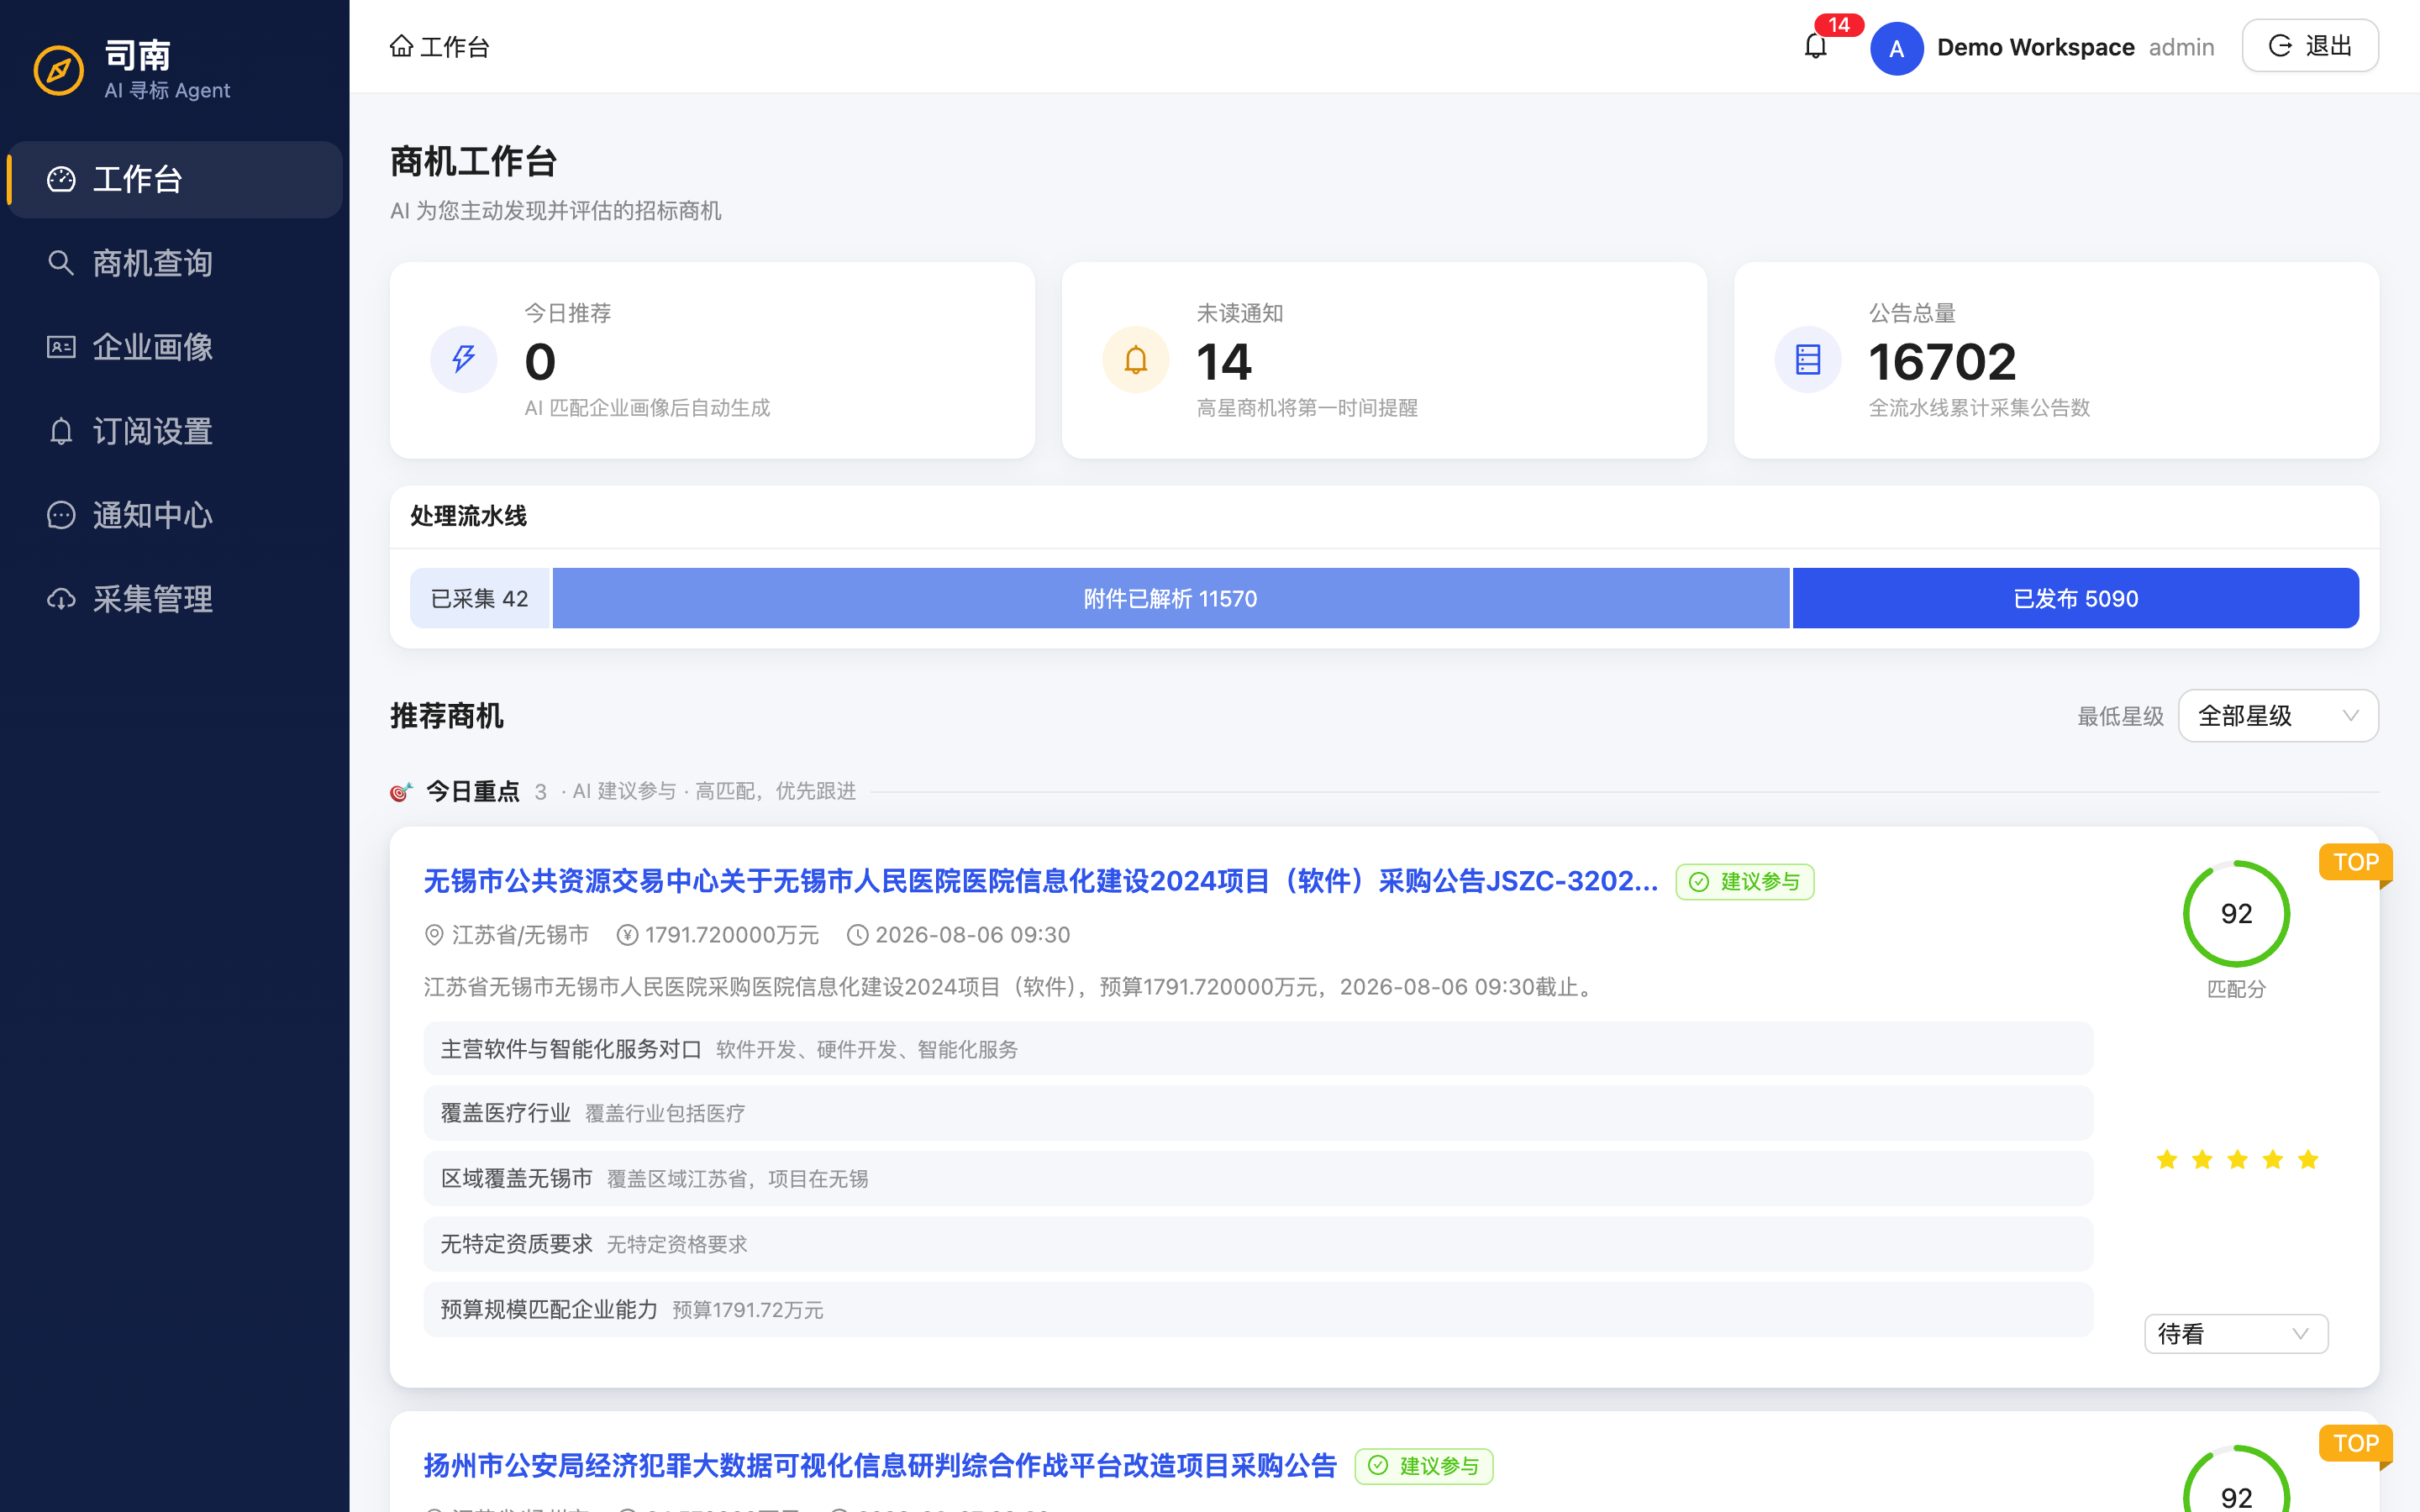Click 建议参与 tag on 无锡市 card

pos(1745,881)
